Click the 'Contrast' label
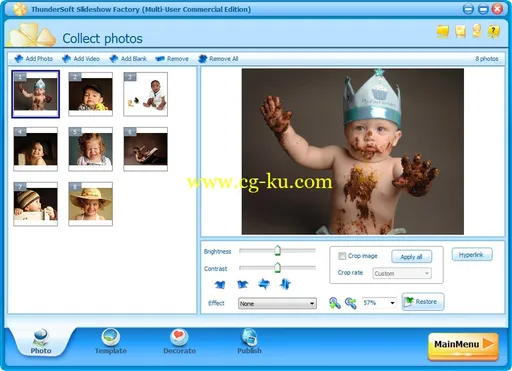 pos(215,269)
